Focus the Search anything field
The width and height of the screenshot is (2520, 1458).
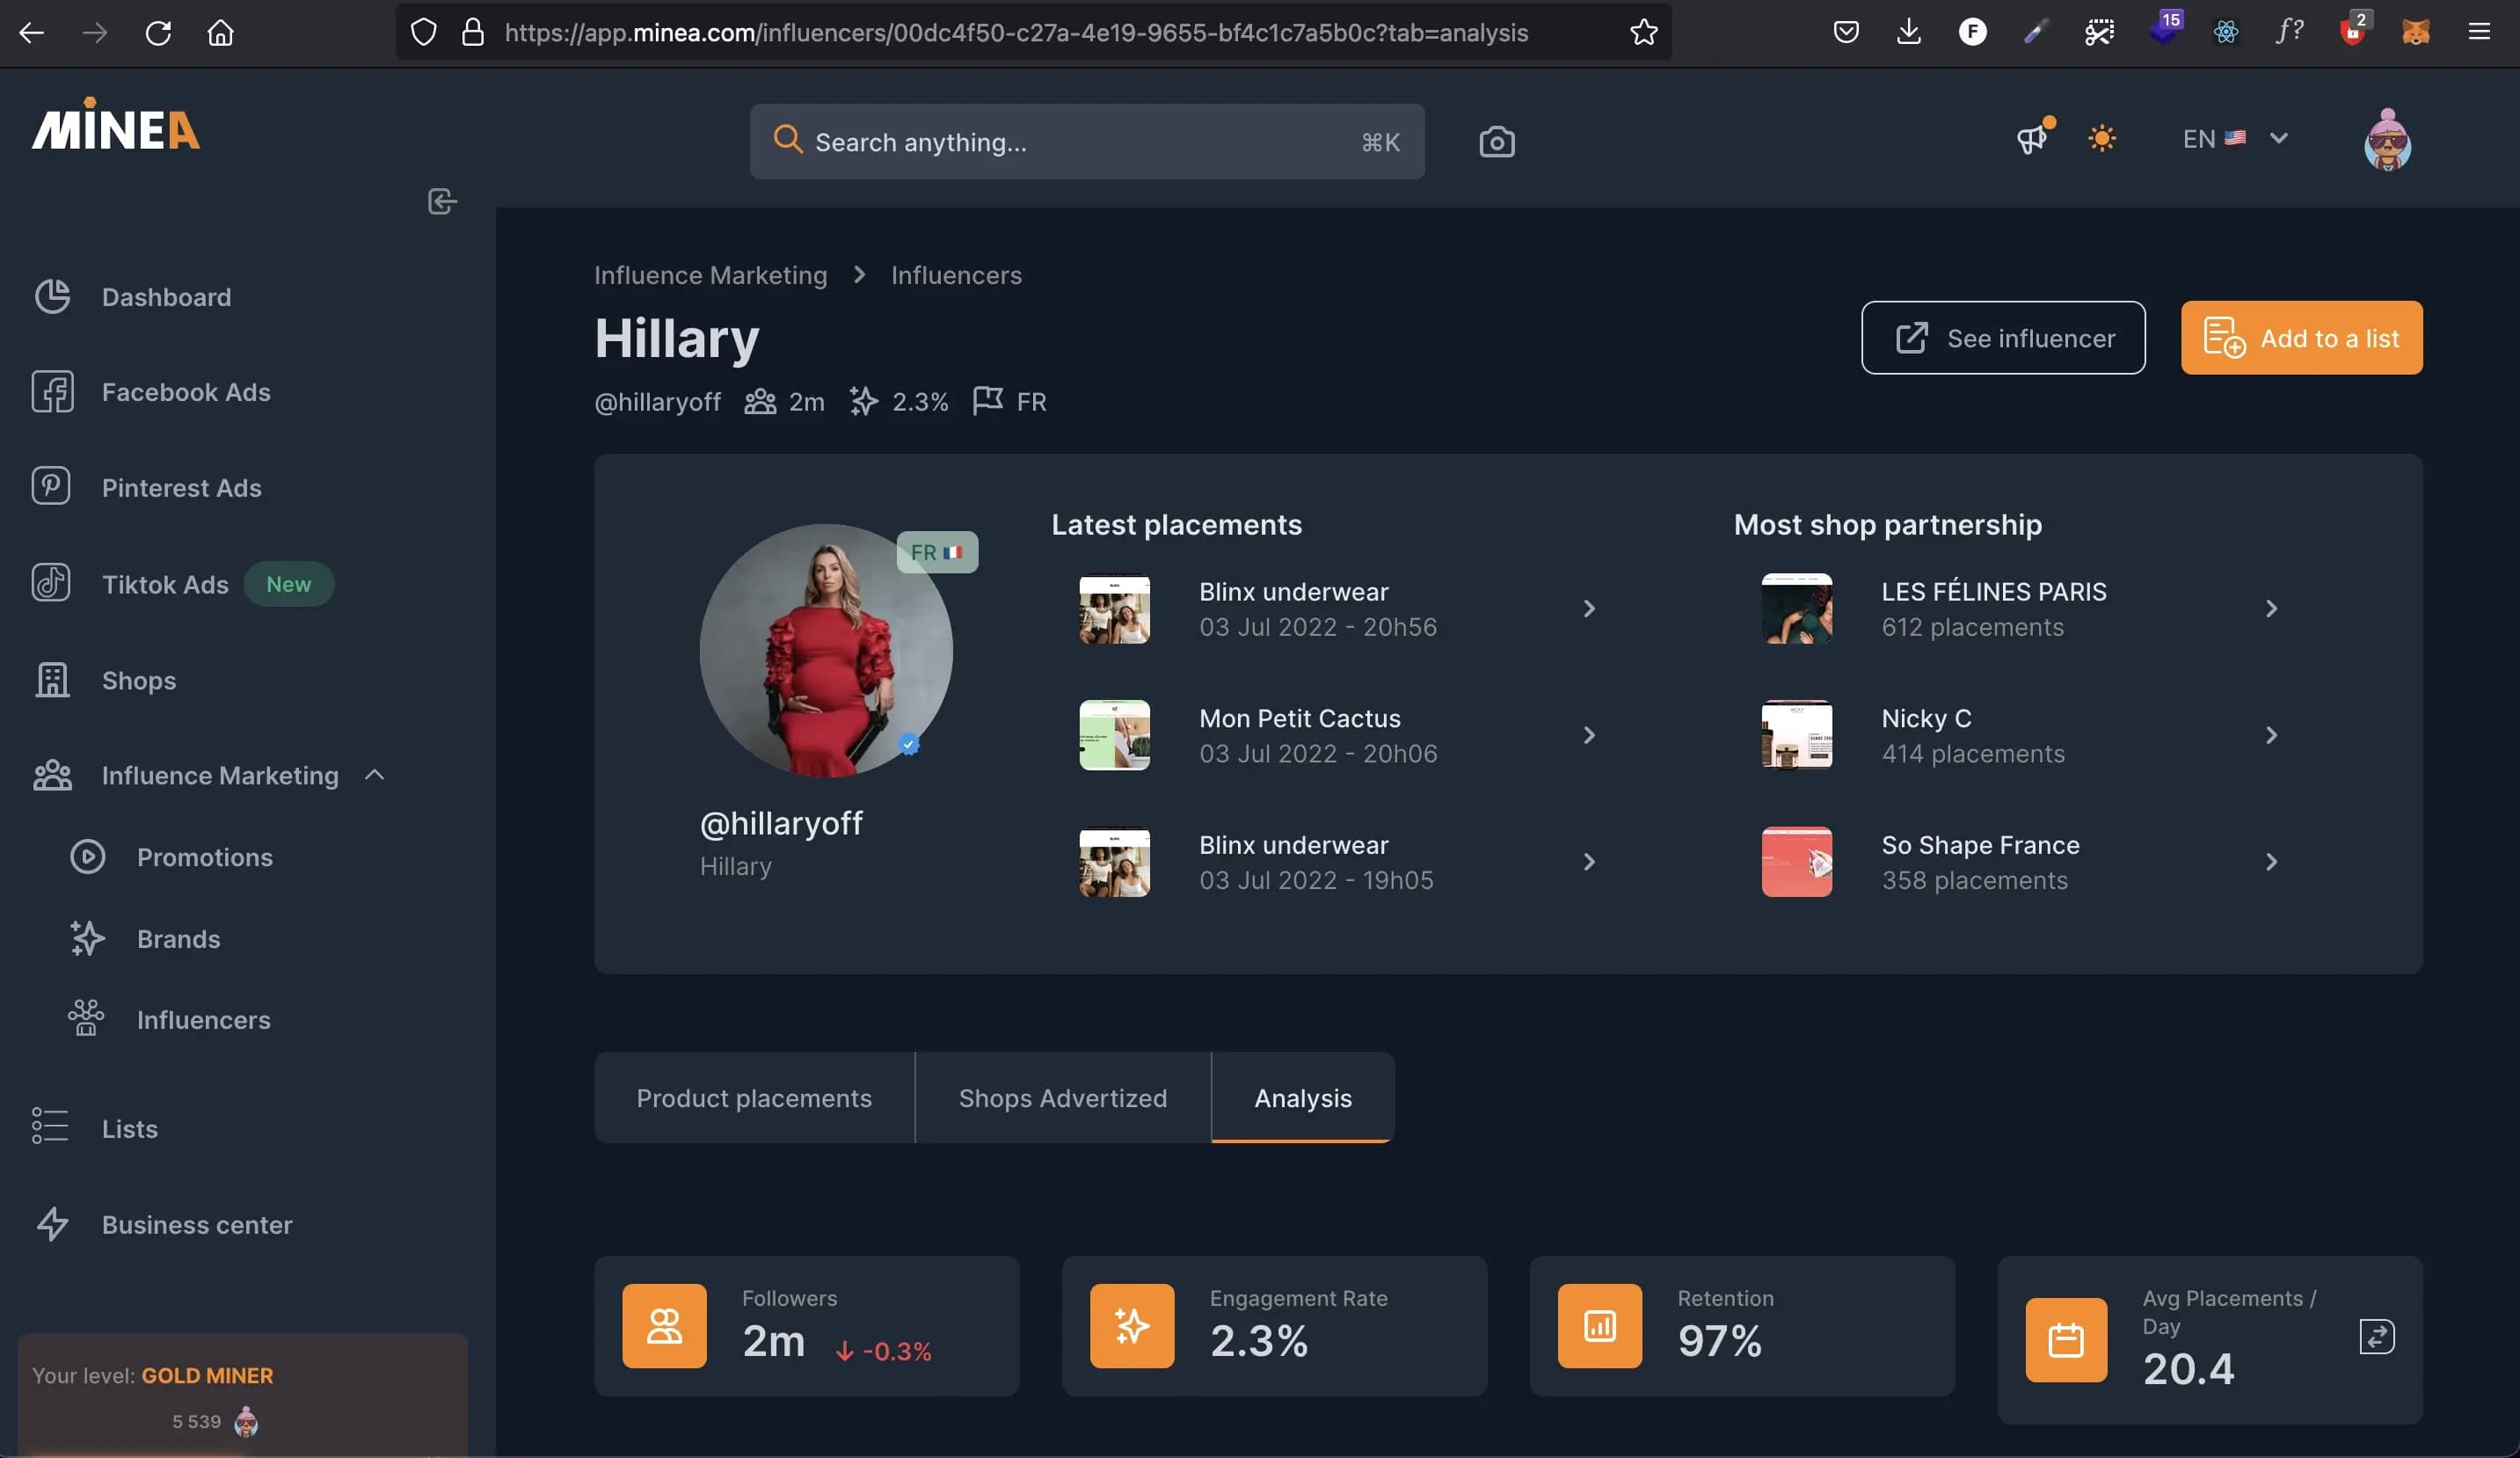click(1087, 142)
